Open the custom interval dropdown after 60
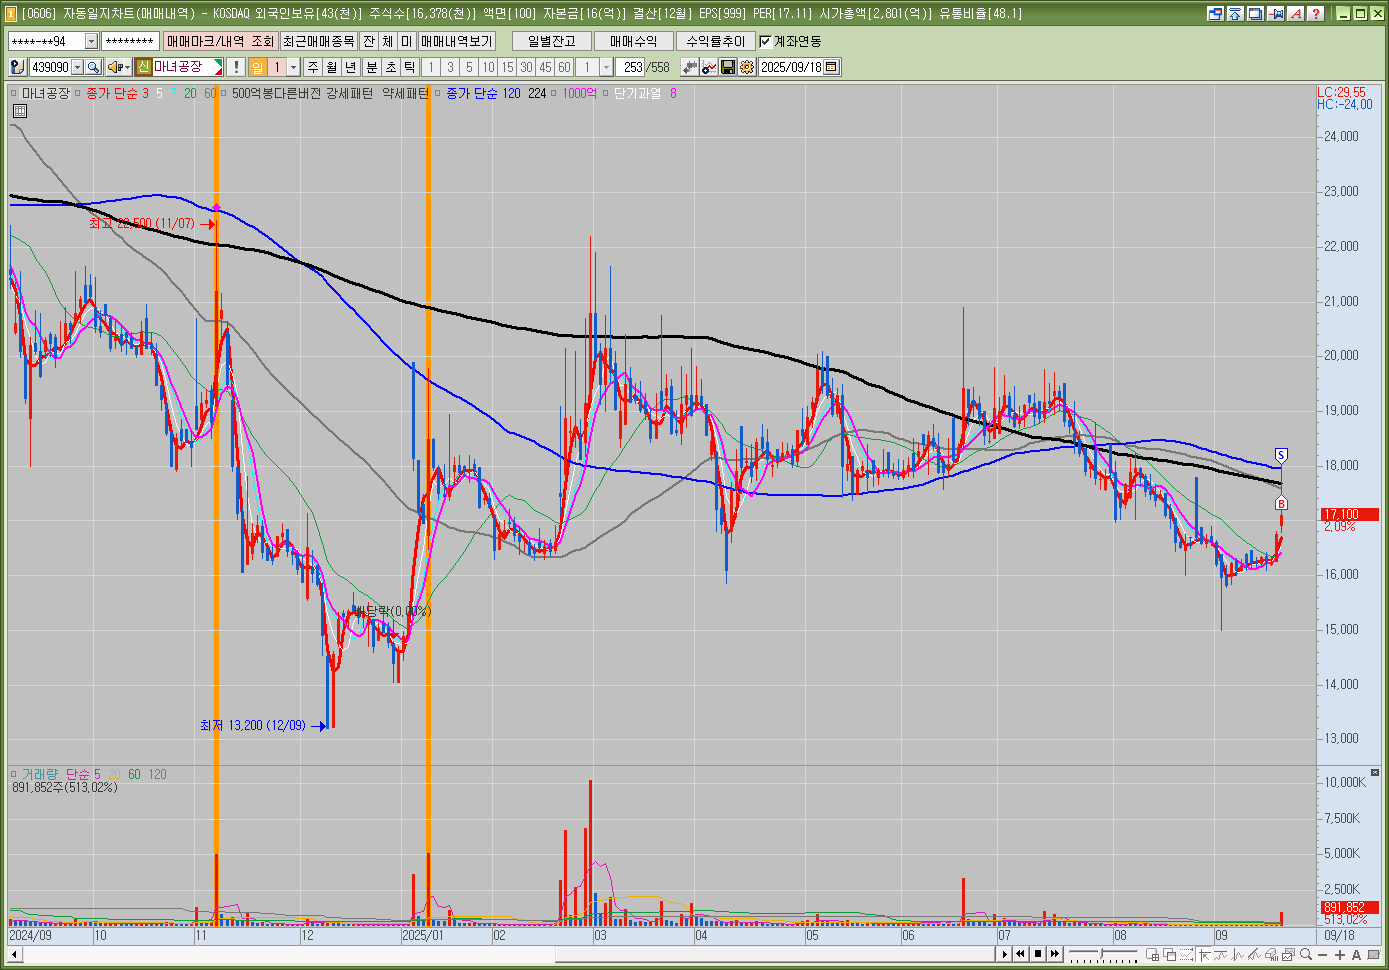The width and height of the screenshot is (1389, 970). (606, 67)
